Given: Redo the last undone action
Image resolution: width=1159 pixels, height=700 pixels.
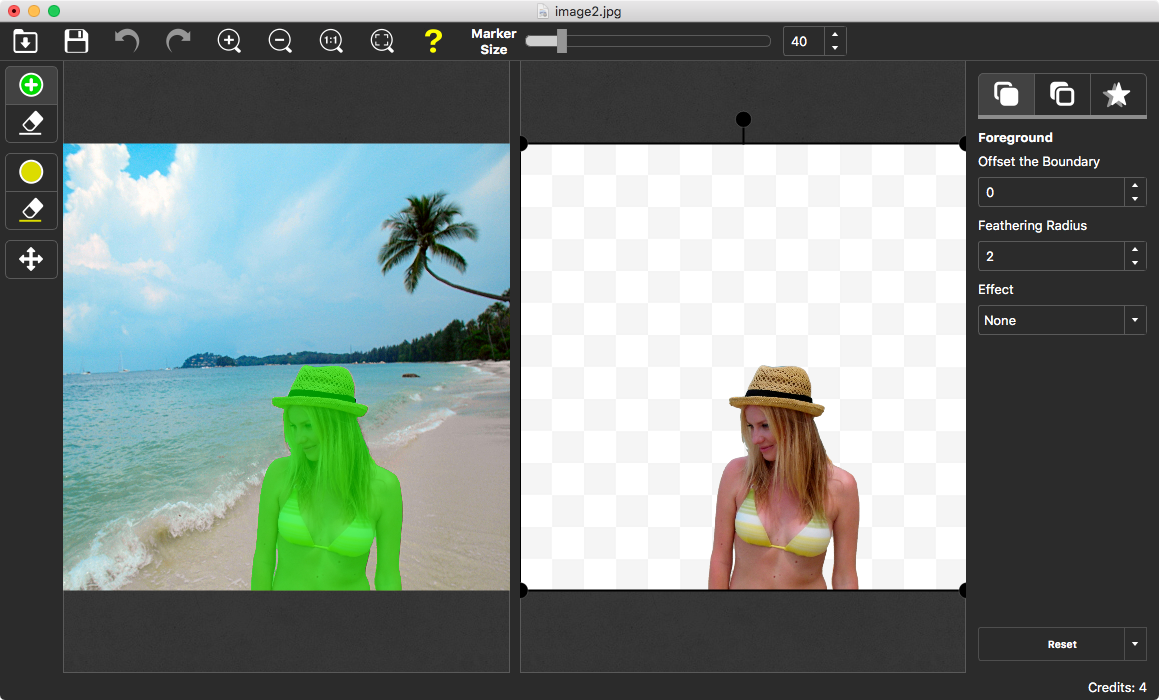Looking at the screenshot, I should 178,41.
